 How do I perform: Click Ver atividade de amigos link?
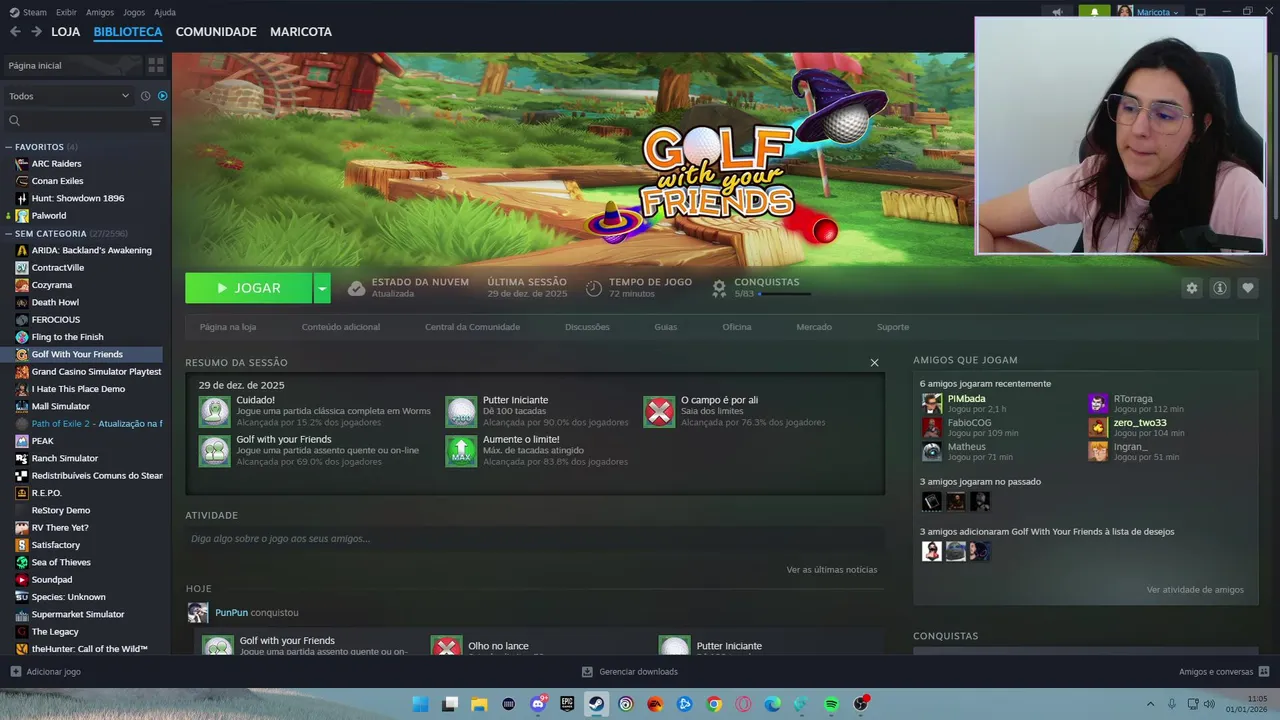pos(1195,590)
